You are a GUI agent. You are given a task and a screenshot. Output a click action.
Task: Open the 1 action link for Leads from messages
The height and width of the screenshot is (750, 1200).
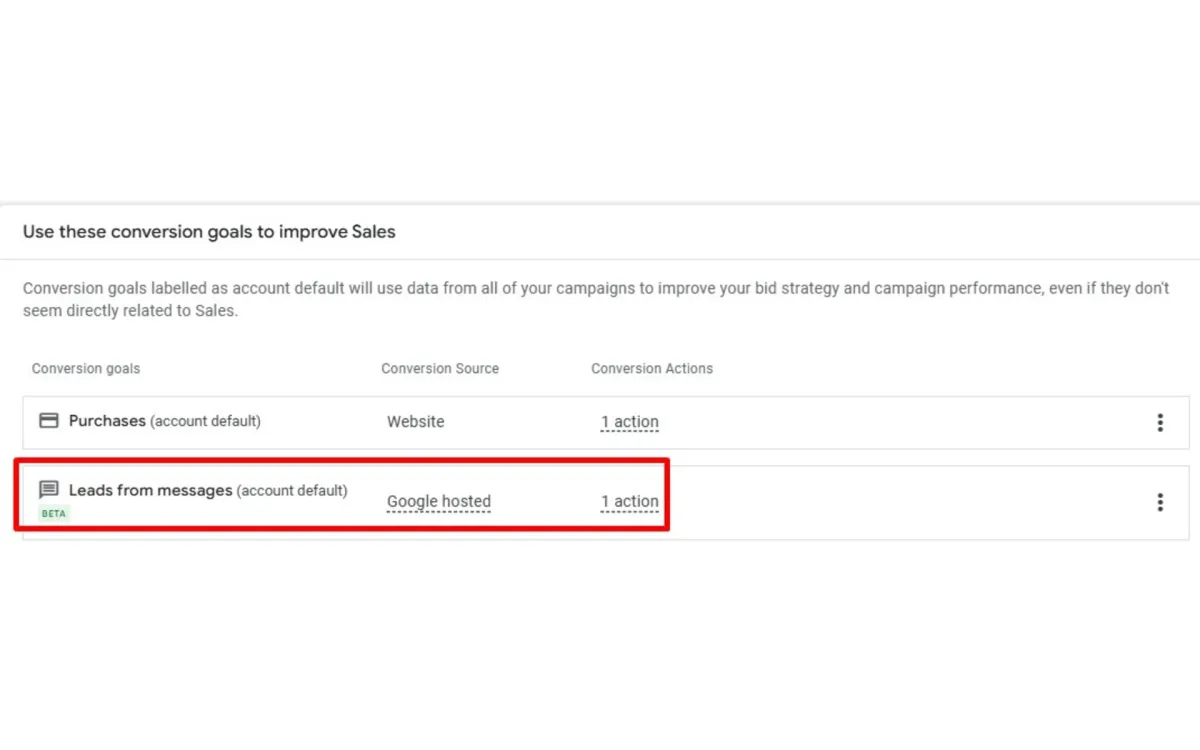[629, 501]
